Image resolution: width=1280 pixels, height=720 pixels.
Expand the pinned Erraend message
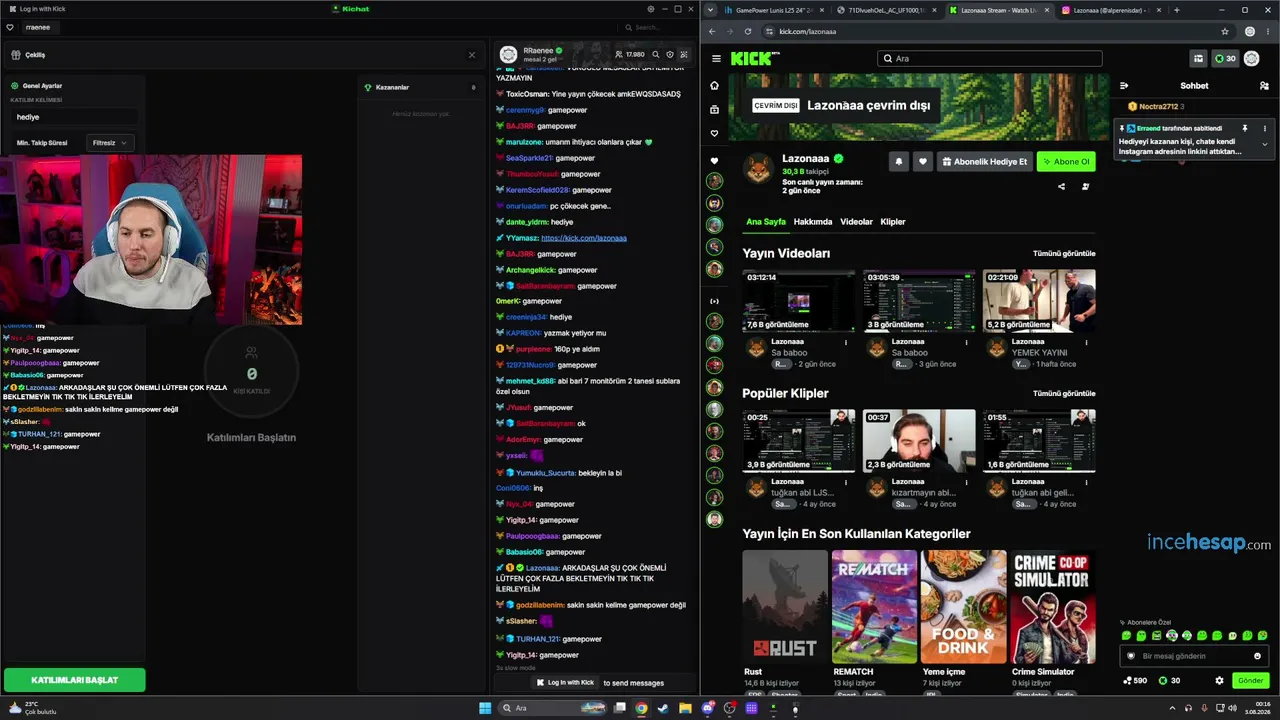[1265, 145]
